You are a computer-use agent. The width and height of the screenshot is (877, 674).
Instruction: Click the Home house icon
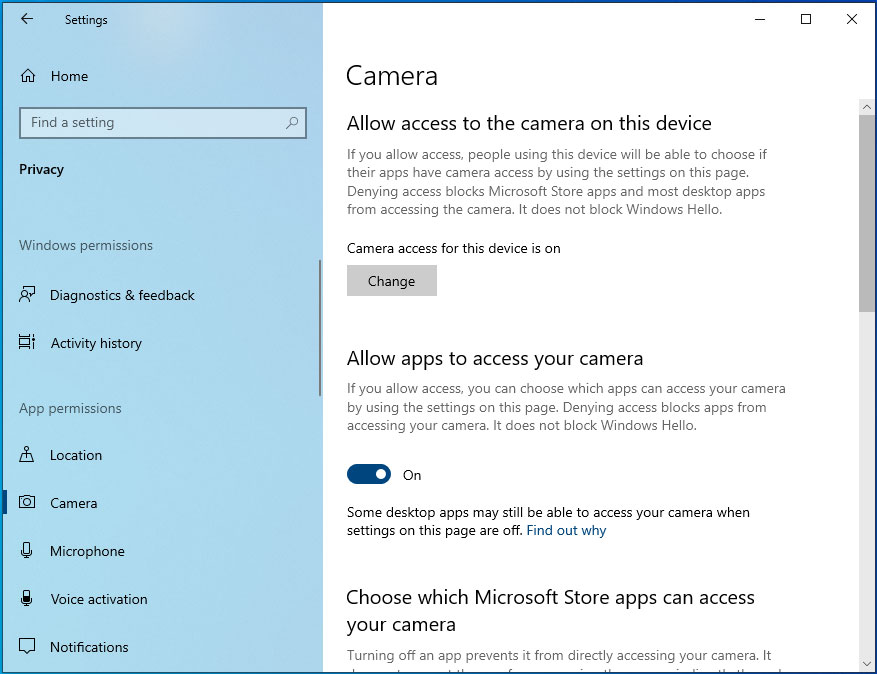pos(28,76)
